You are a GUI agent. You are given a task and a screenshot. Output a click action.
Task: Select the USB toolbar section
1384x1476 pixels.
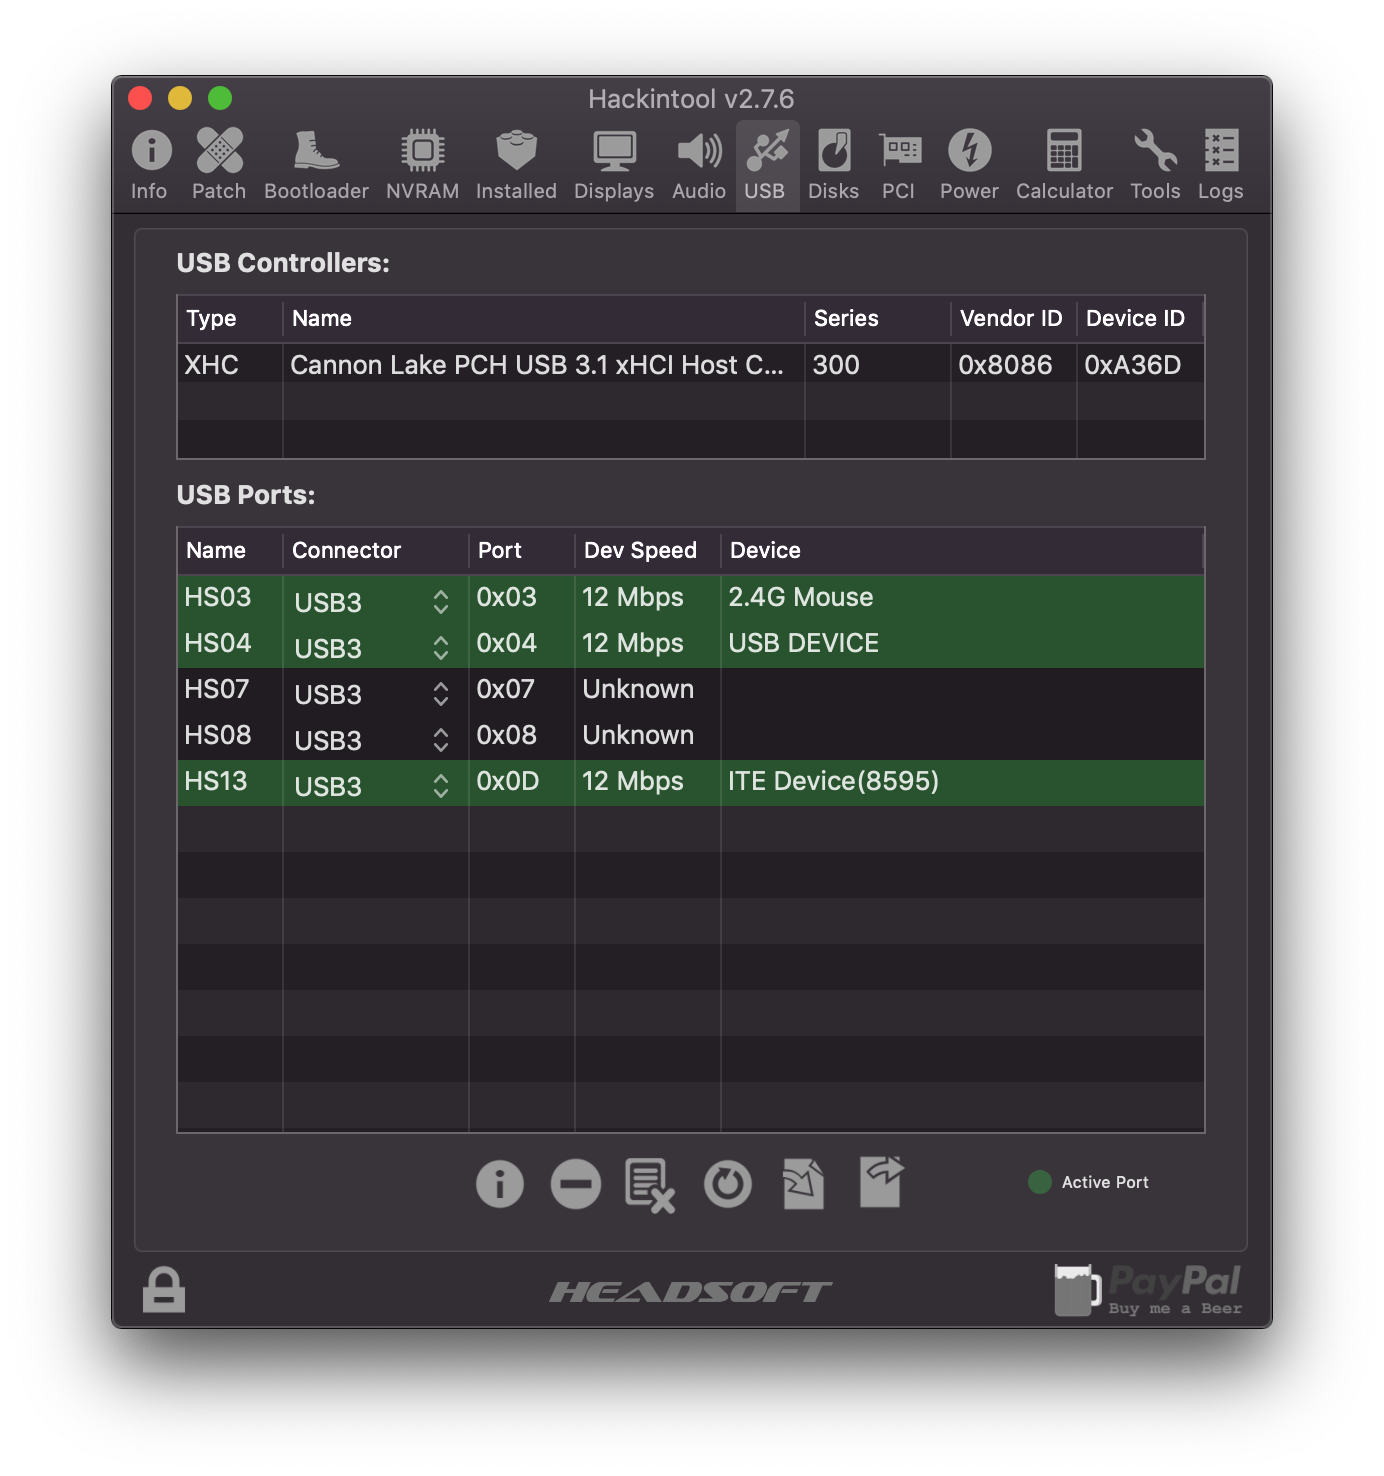tap(766, 165)
